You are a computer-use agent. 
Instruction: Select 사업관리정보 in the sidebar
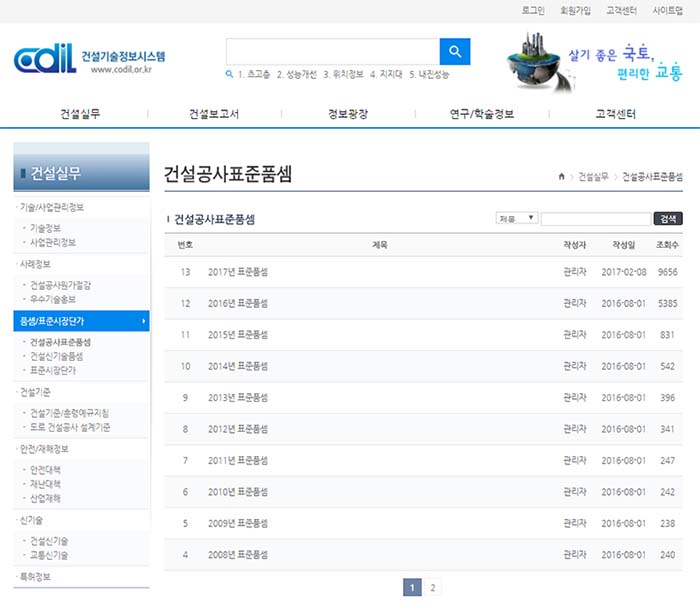click(53, 242)
